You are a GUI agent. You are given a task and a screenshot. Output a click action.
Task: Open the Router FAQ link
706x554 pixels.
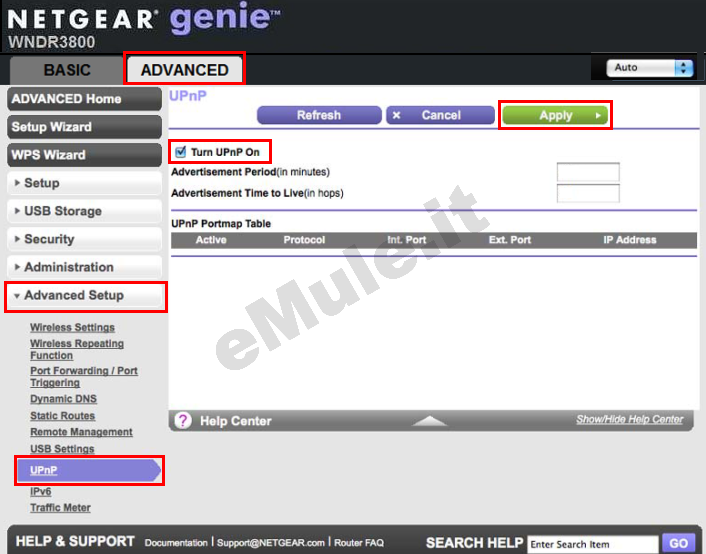(x=359, y=543)
